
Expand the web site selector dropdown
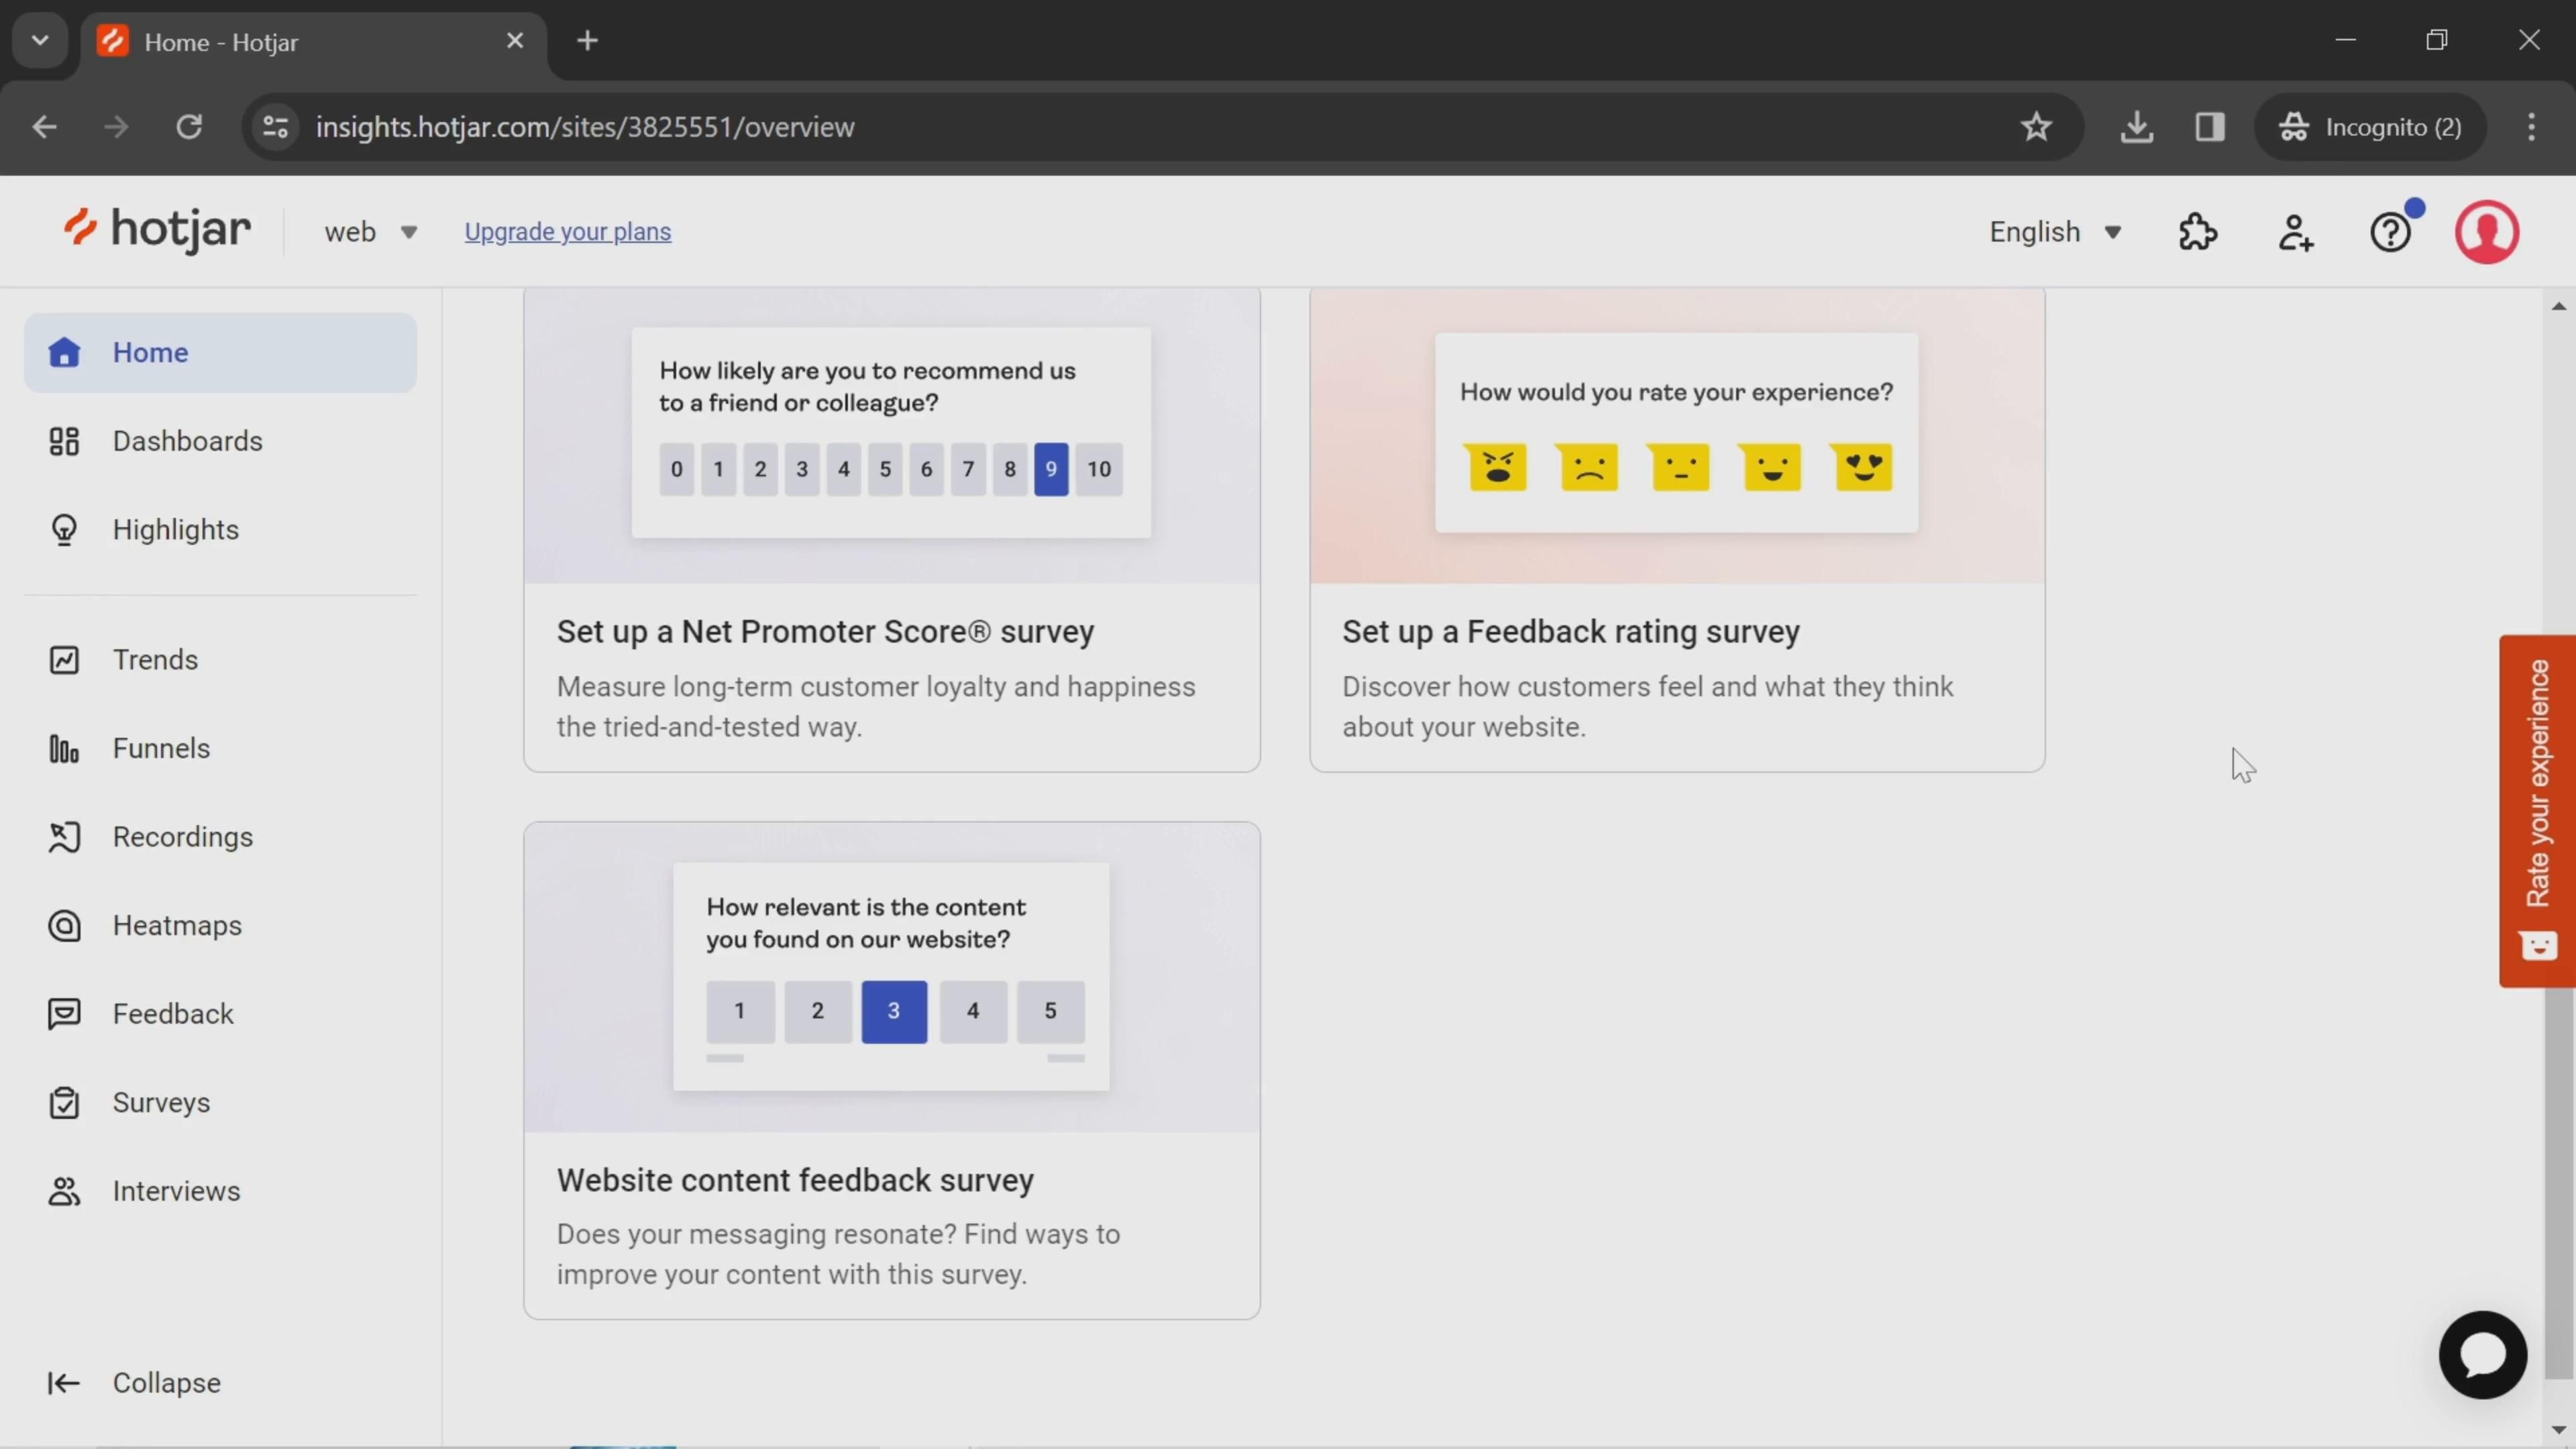click(370, 232)
